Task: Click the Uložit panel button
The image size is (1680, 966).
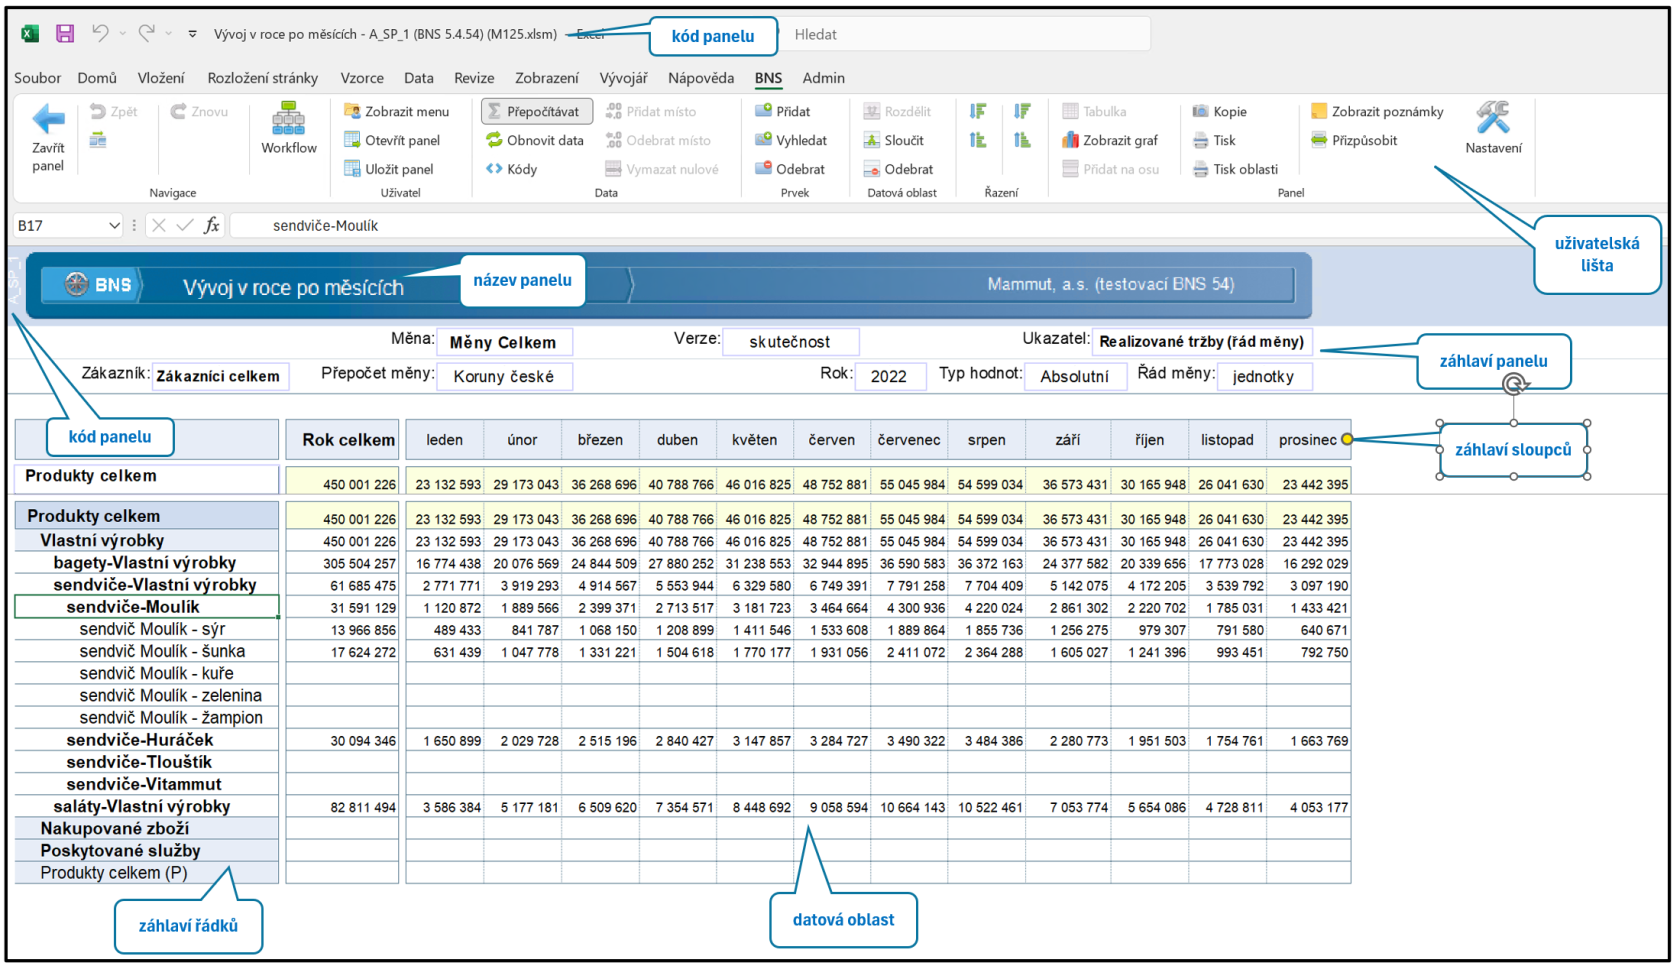Action: click(x=389, y=169)
